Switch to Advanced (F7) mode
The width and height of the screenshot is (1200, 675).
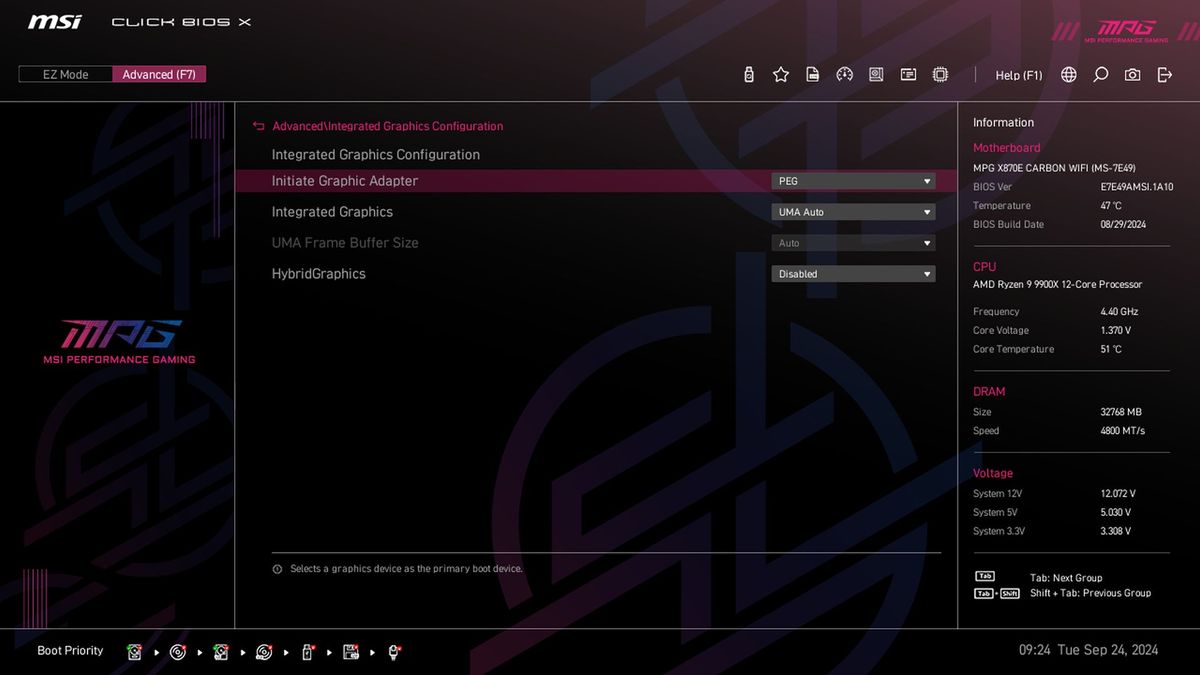pos(159,75)
